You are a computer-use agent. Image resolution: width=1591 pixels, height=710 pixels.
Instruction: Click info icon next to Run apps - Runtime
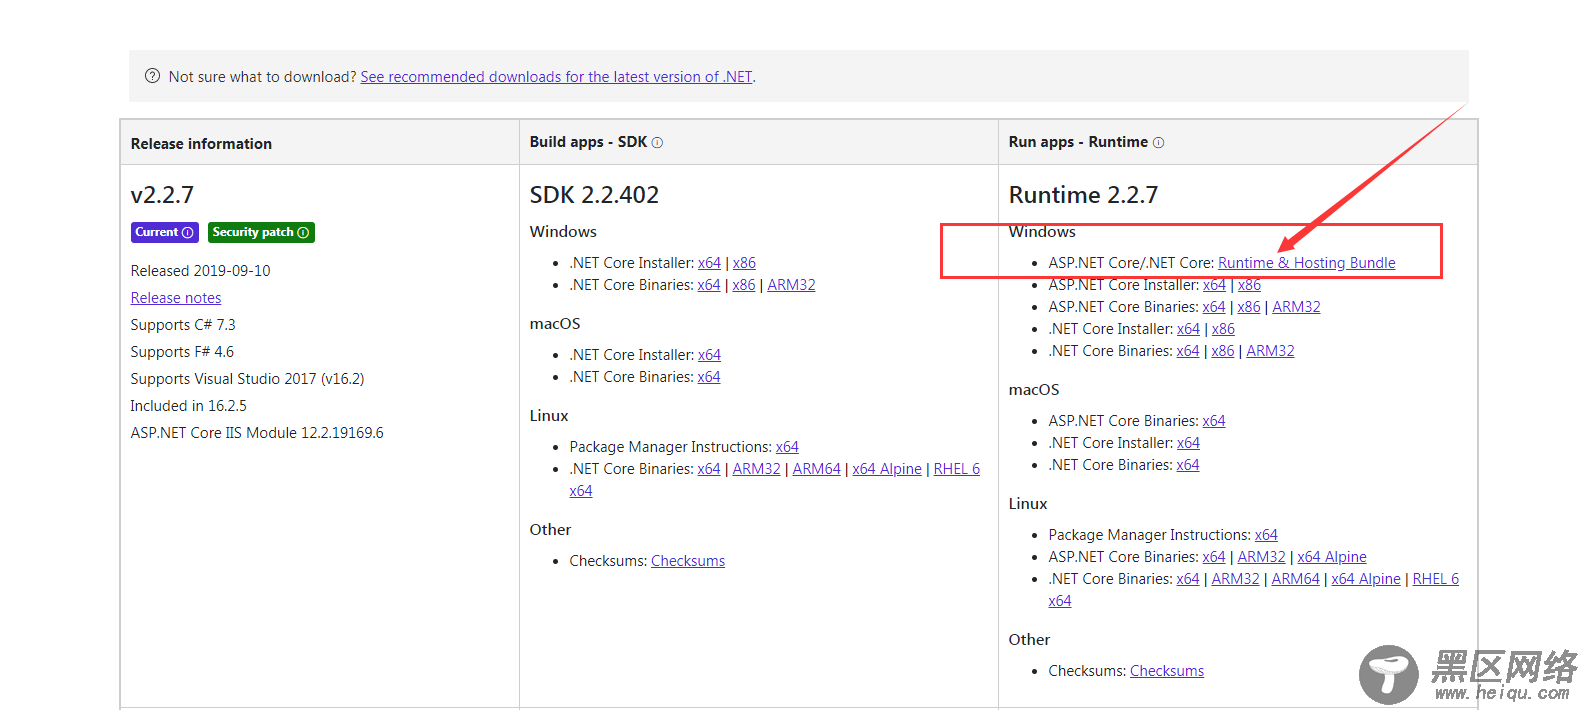pos(1158,143)
